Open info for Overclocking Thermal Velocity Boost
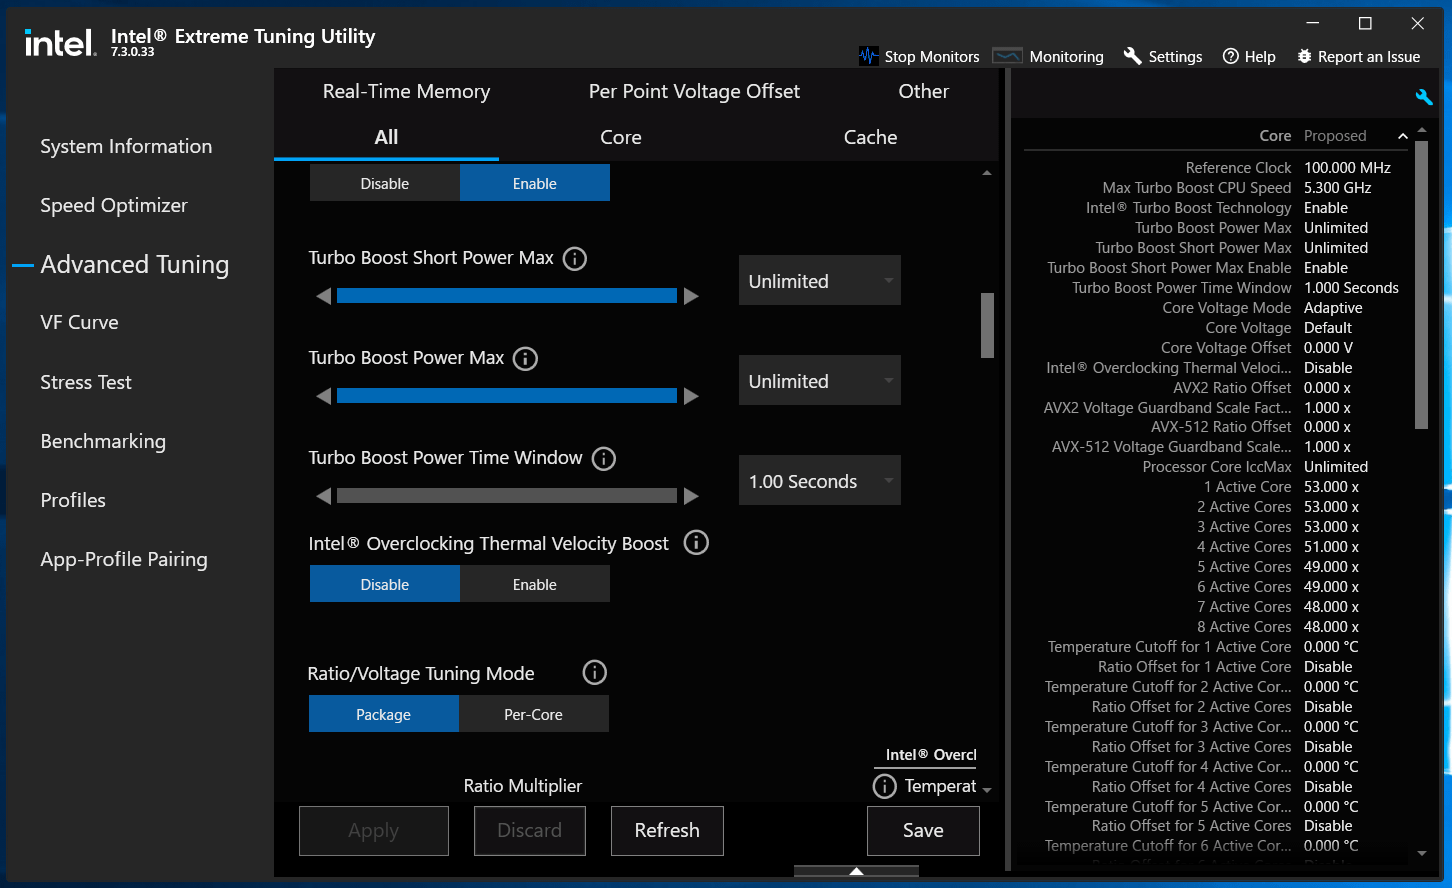 pos(696,543)
